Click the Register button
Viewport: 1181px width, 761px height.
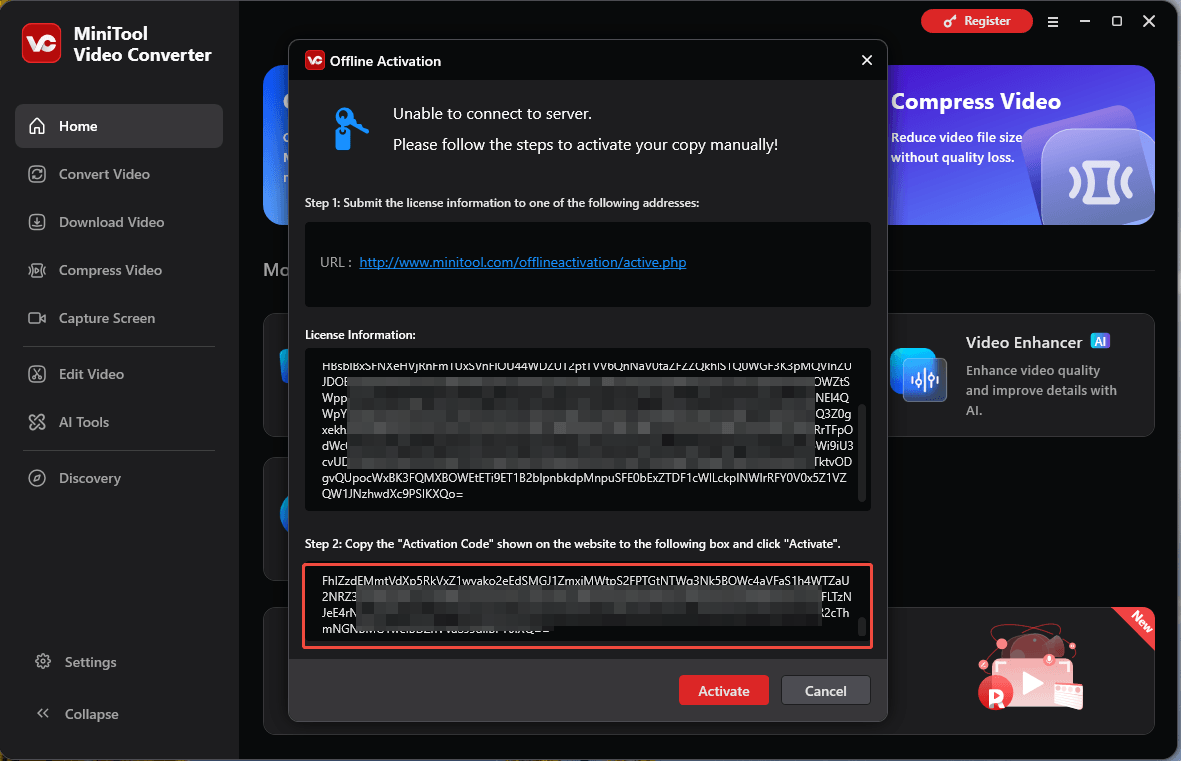click(976, 21)
